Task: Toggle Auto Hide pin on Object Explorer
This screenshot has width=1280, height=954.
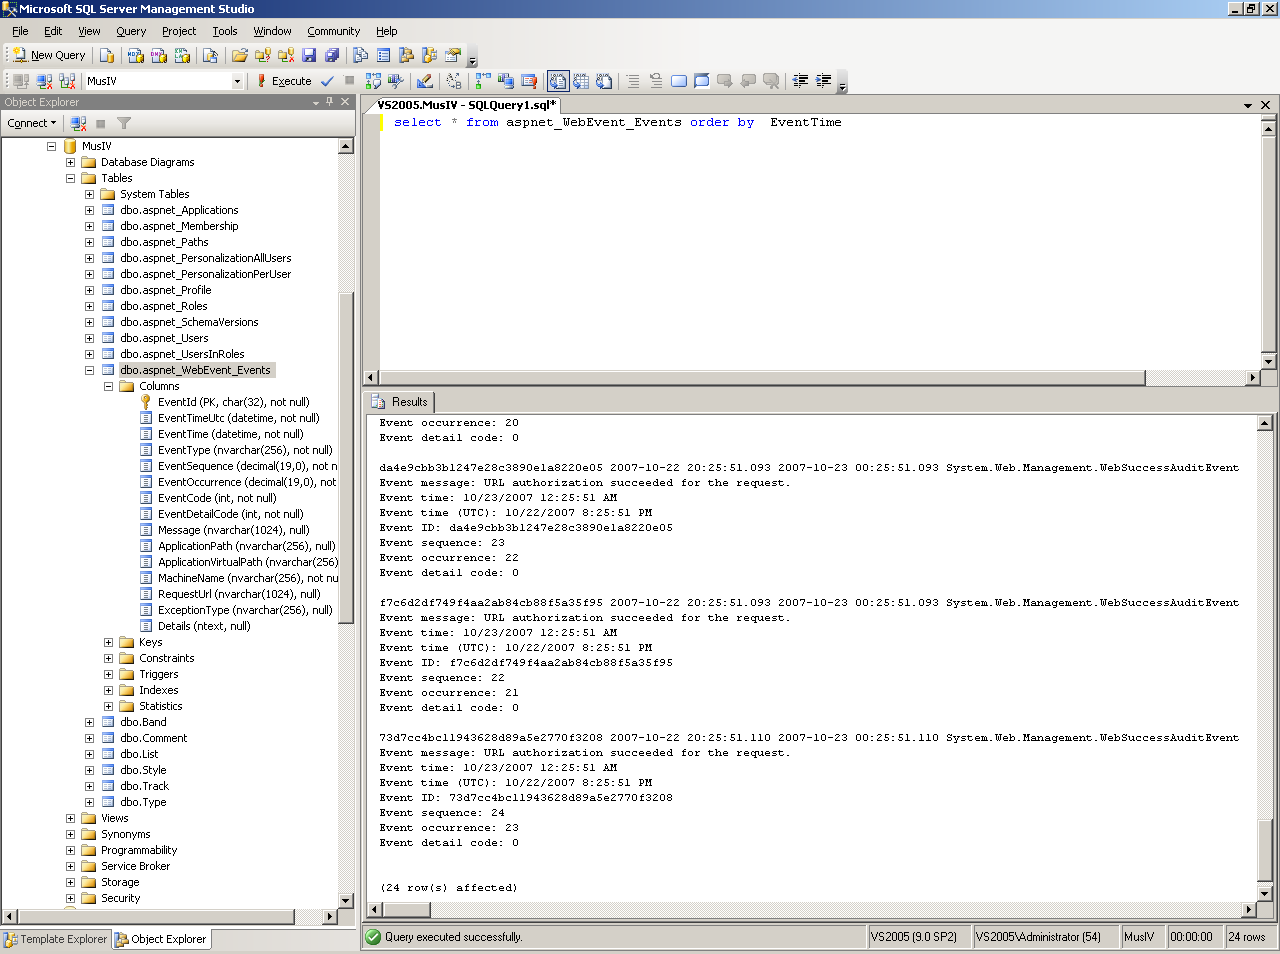Action: (x=330, y=102)
